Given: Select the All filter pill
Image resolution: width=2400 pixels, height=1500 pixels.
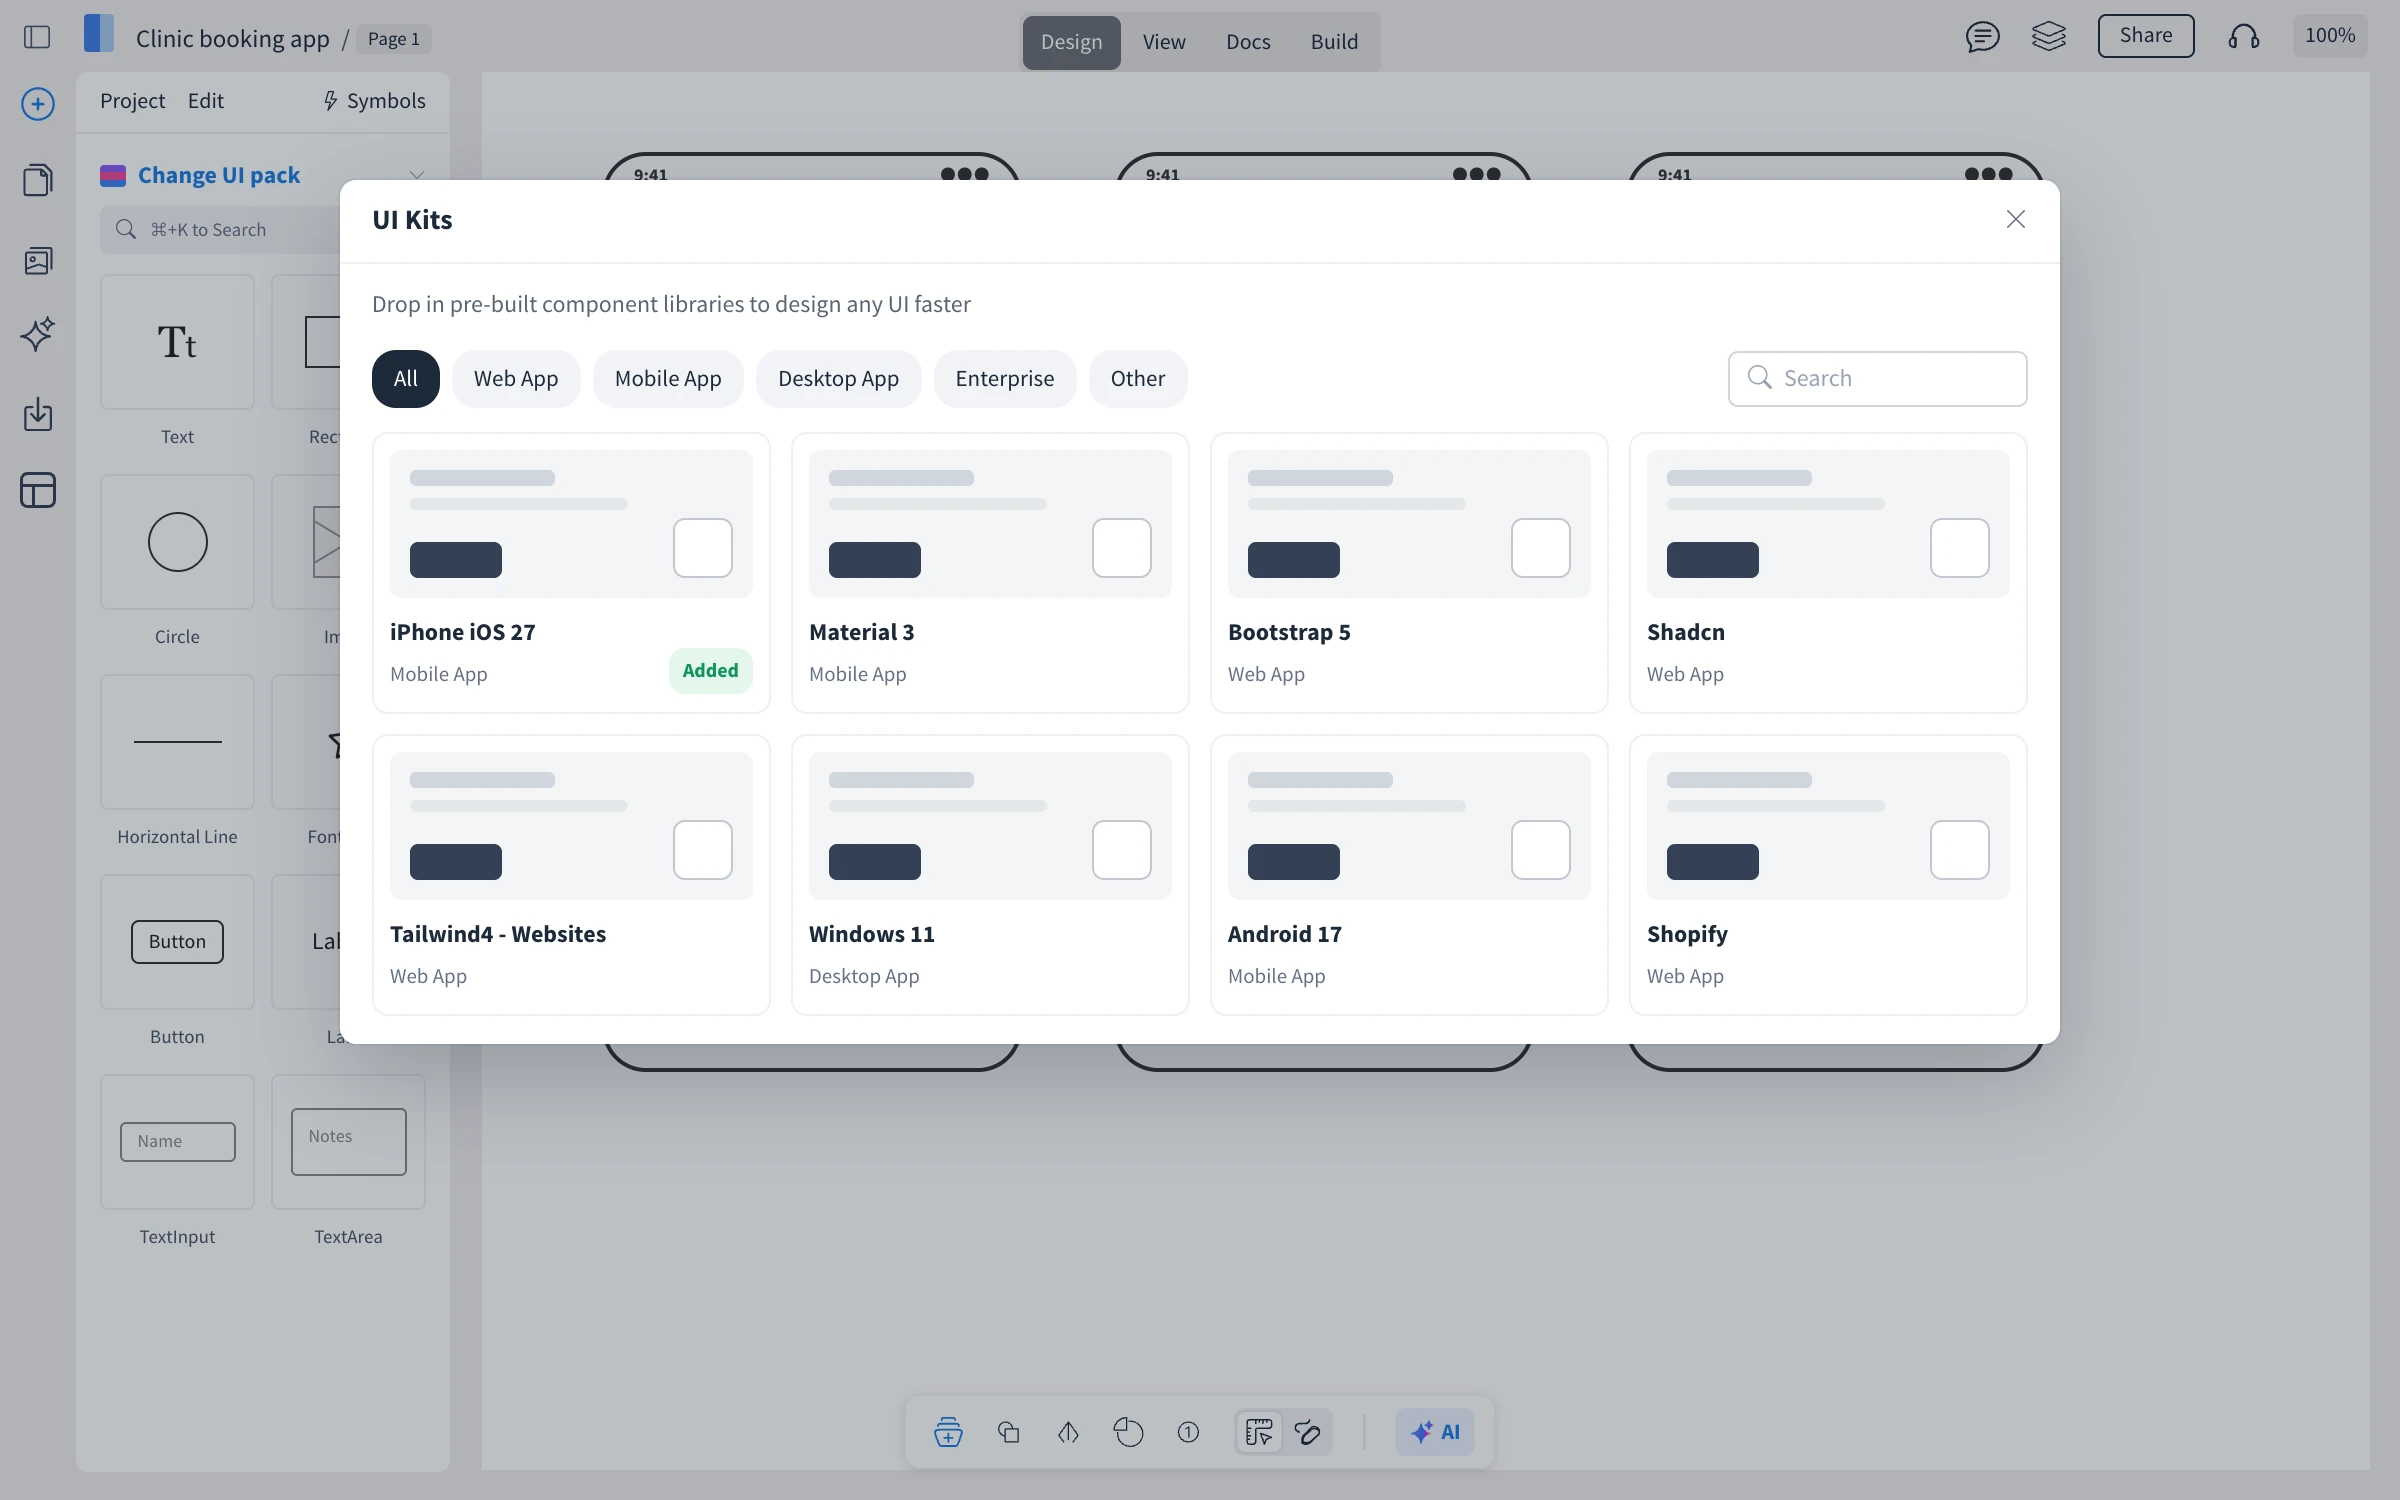Looking at the screenshot, I should click(x=405, y=379).
